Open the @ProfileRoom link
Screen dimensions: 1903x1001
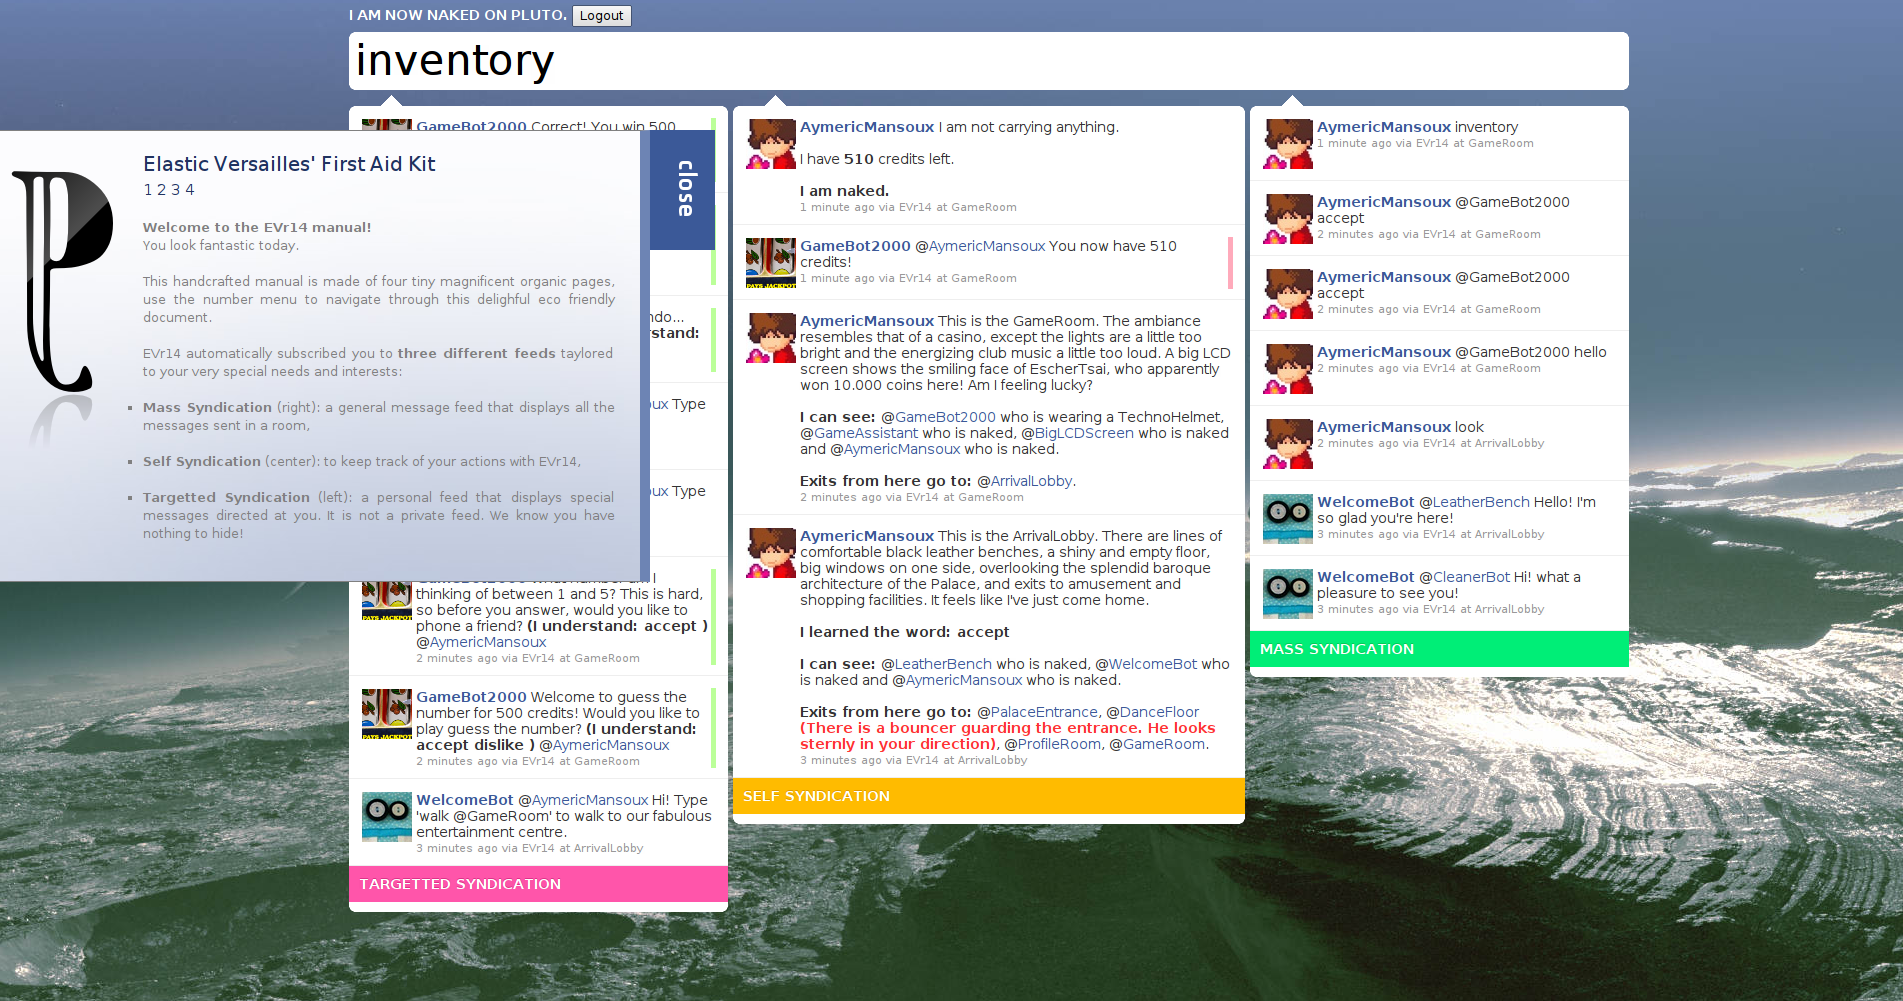(1058, 744)
